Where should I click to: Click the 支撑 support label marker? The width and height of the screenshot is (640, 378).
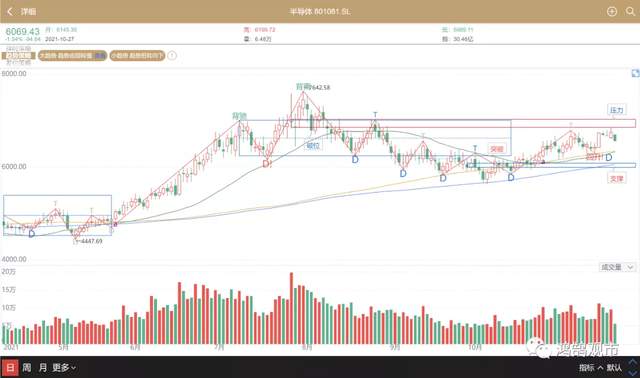616,178
